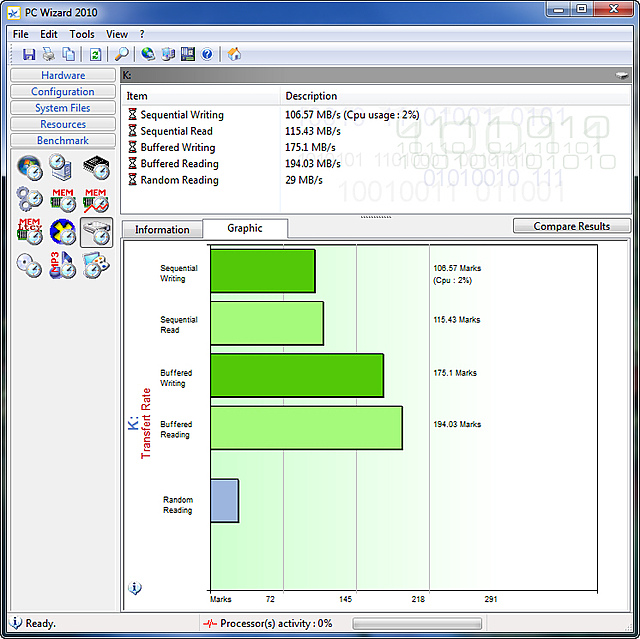640x639 pixels.
Task: Click the status bar progress bar
Action: 417,623
